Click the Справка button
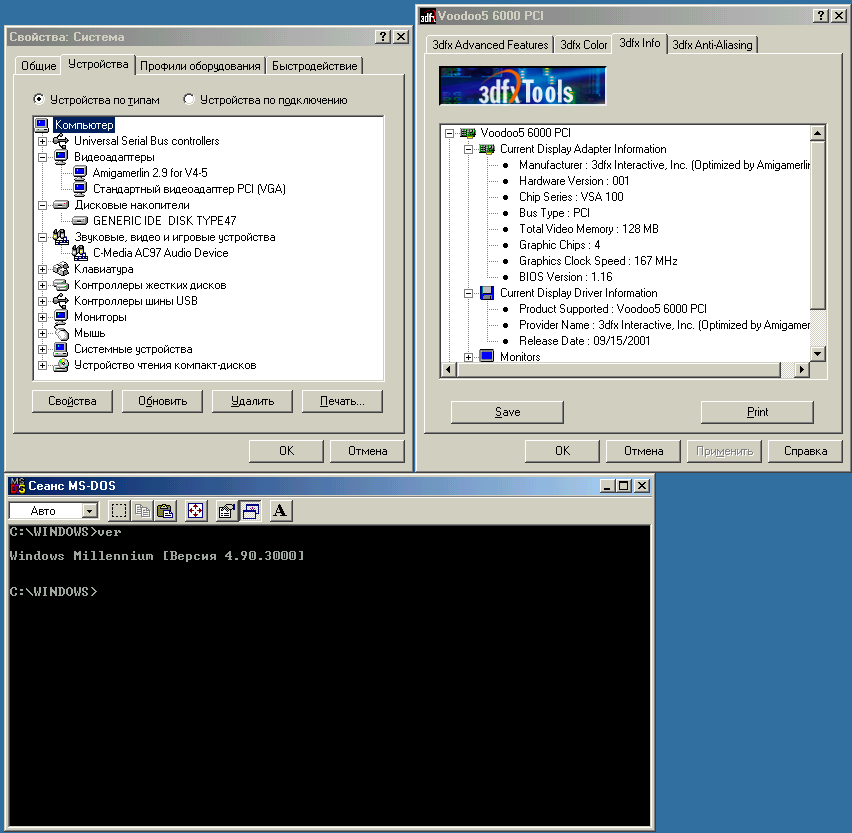The height and width of the screenshot is (833, 852). (805, 451)
